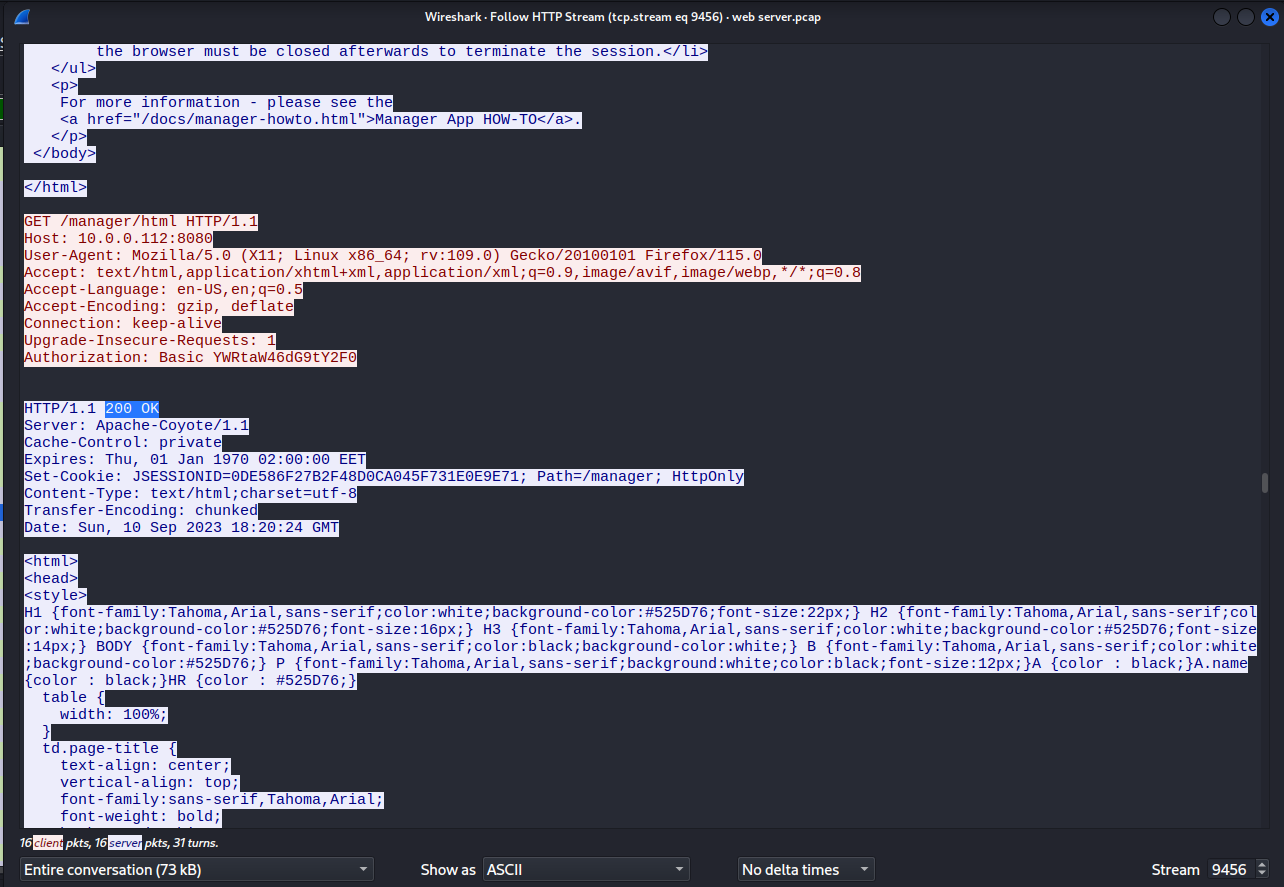Click the <style> tag line

(x=55, y=595)
